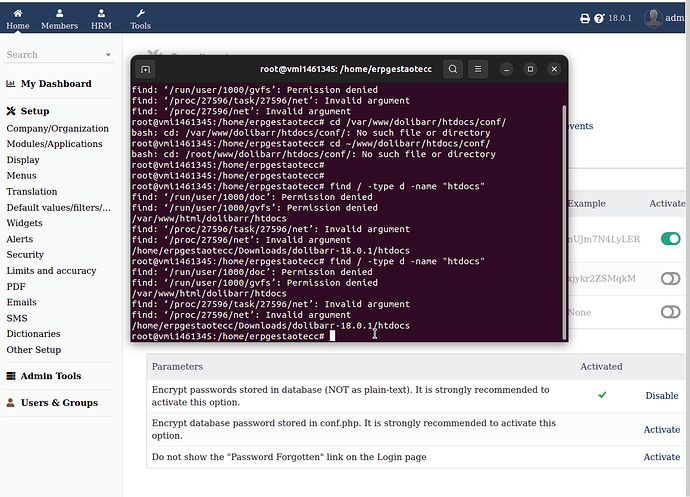Open Widgets setup page
The image size is (690, 497).
pos(25,223)
